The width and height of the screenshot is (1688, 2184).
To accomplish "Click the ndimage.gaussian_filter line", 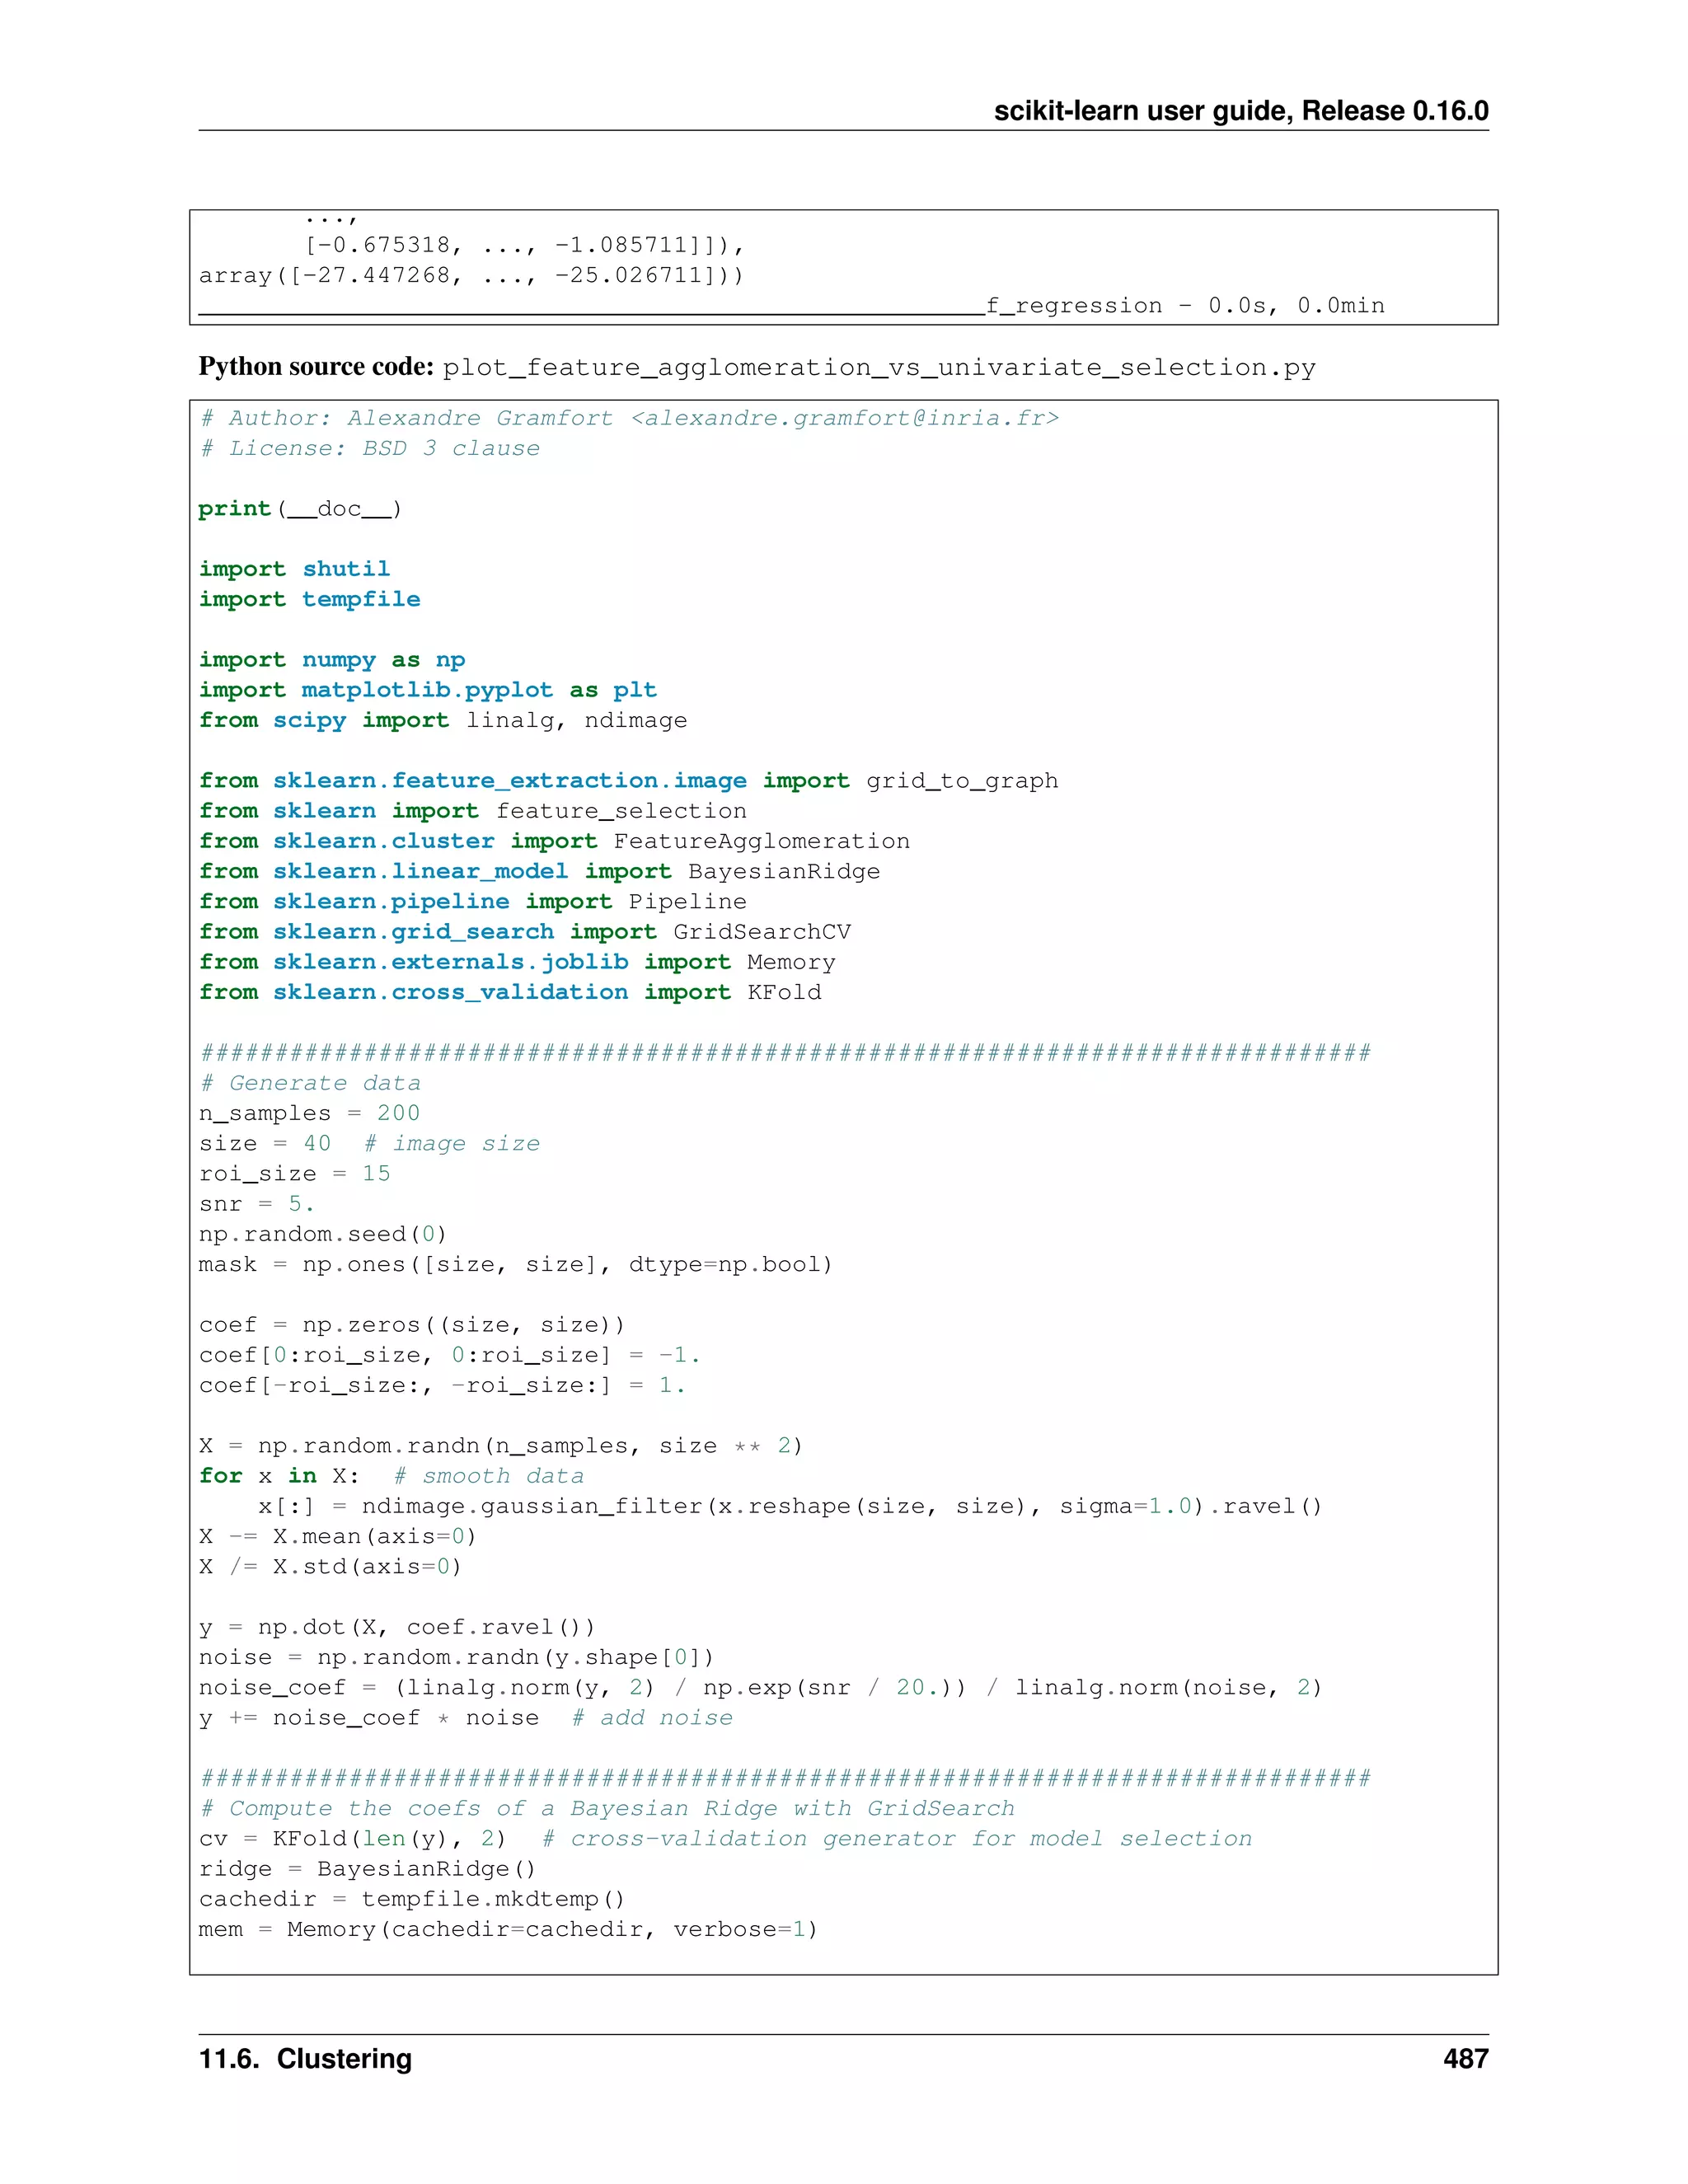I will click(x=791, y=1506).
